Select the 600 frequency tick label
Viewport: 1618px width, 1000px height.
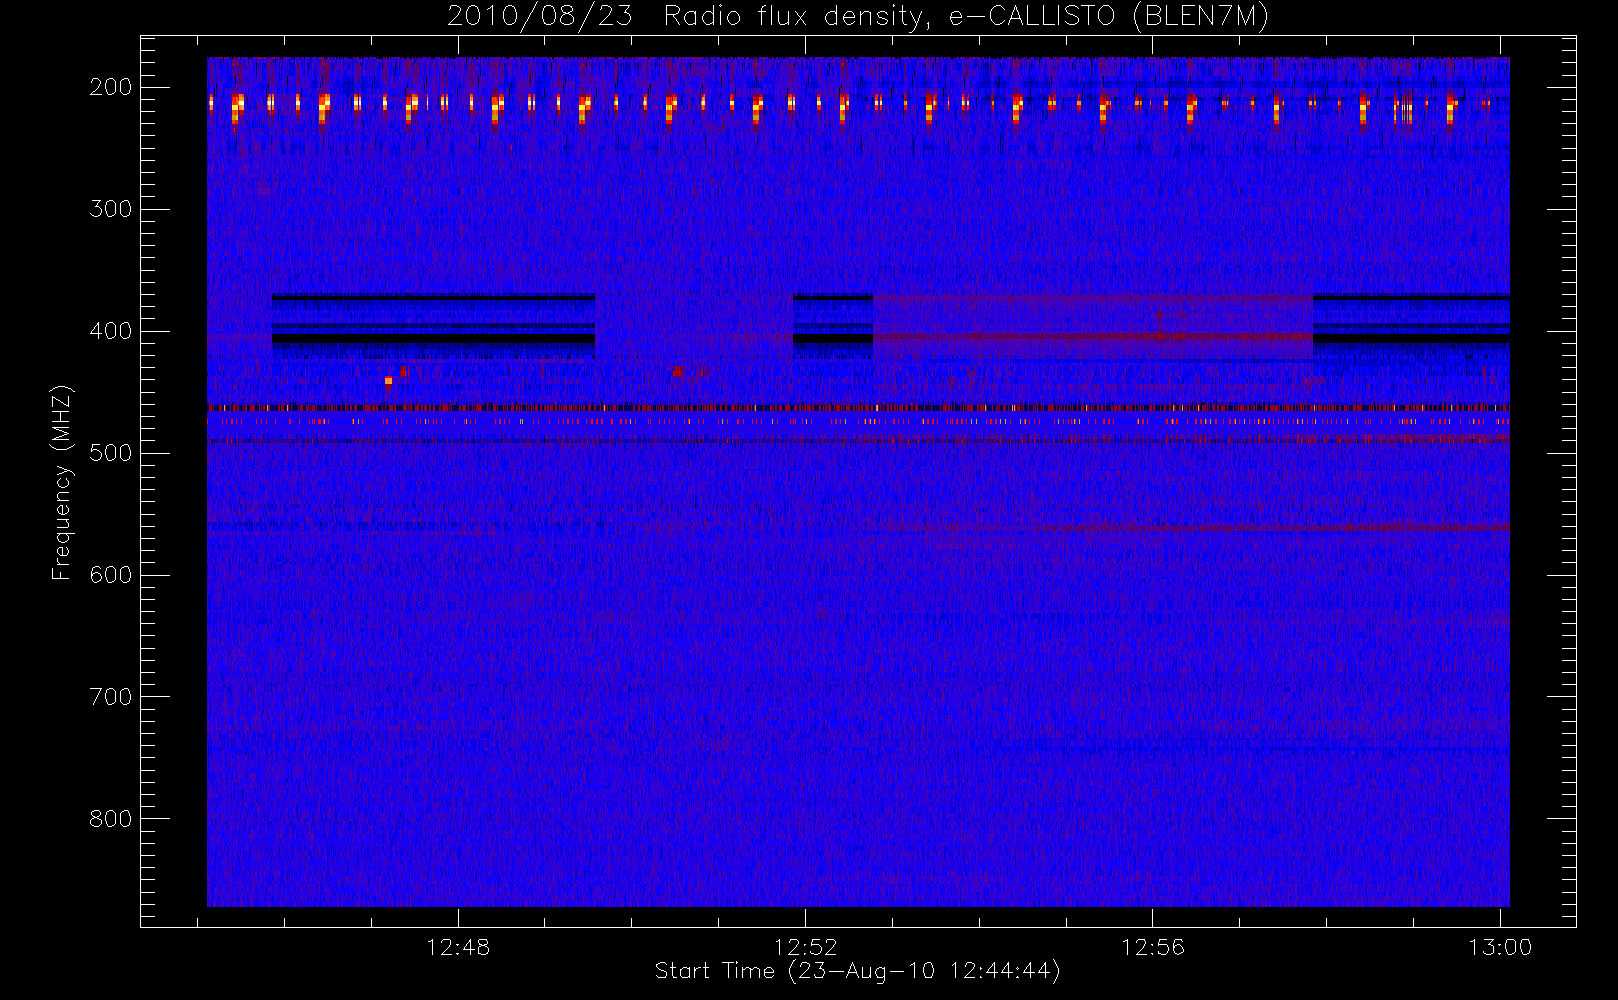click(x=111, y=575)
